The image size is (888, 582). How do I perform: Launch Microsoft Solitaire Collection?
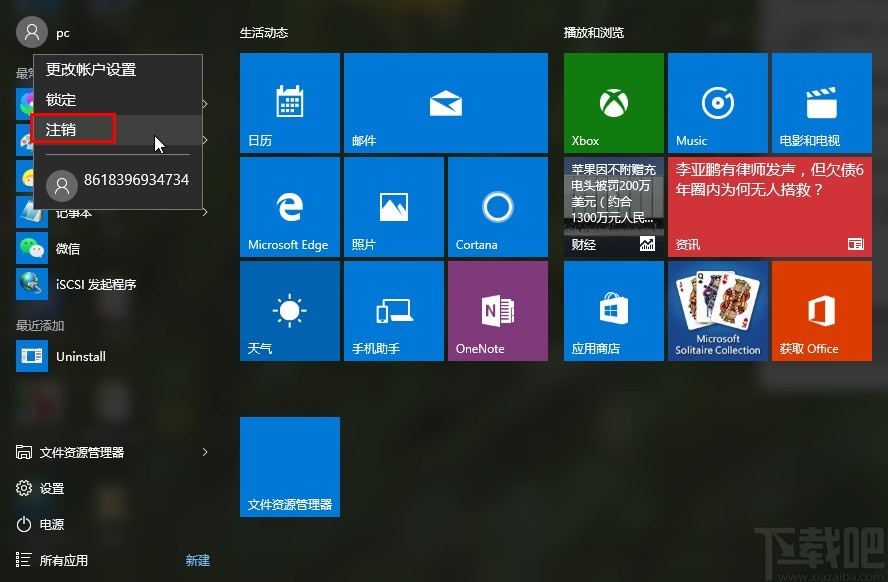[717, 310]
